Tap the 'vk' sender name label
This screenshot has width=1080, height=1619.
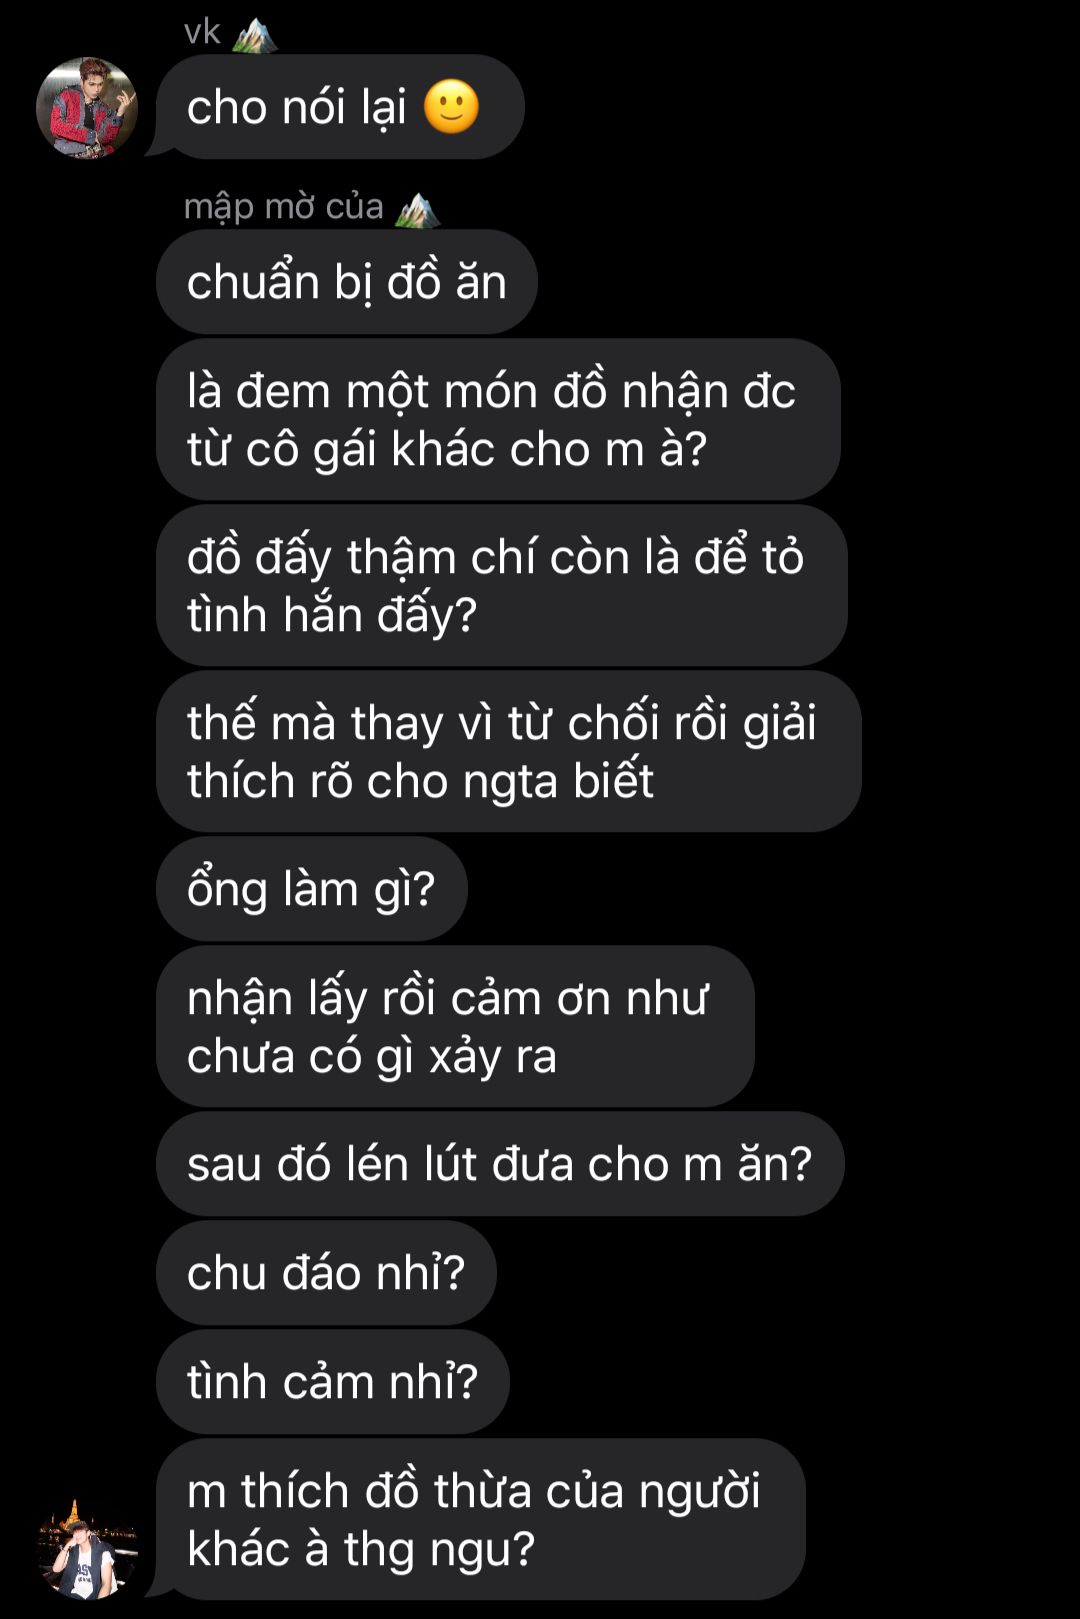tap(202, 32)
